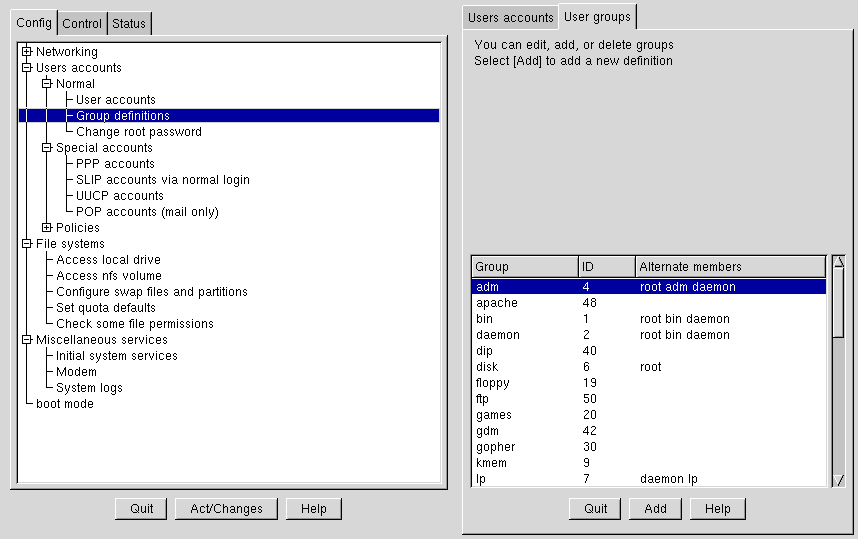The image size is (858, 539).
Task: Open the Status tab
Action: (128, 24)
